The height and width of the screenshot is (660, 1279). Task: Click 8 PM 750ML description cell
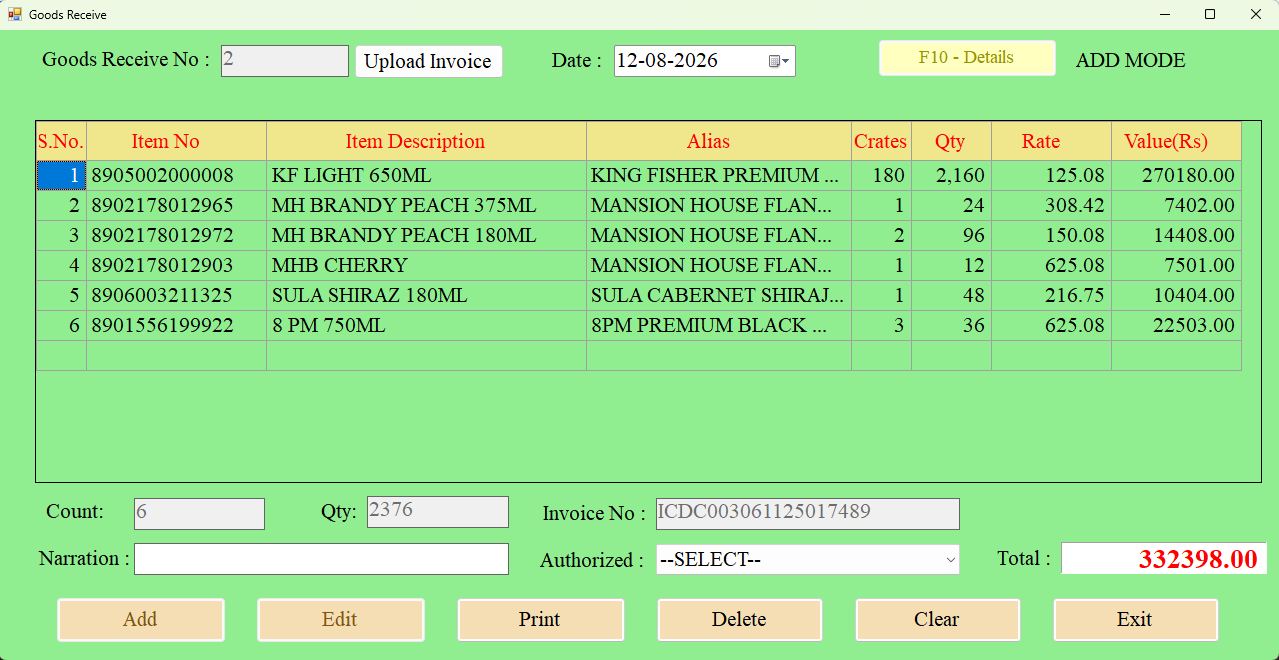pos(426,326)
